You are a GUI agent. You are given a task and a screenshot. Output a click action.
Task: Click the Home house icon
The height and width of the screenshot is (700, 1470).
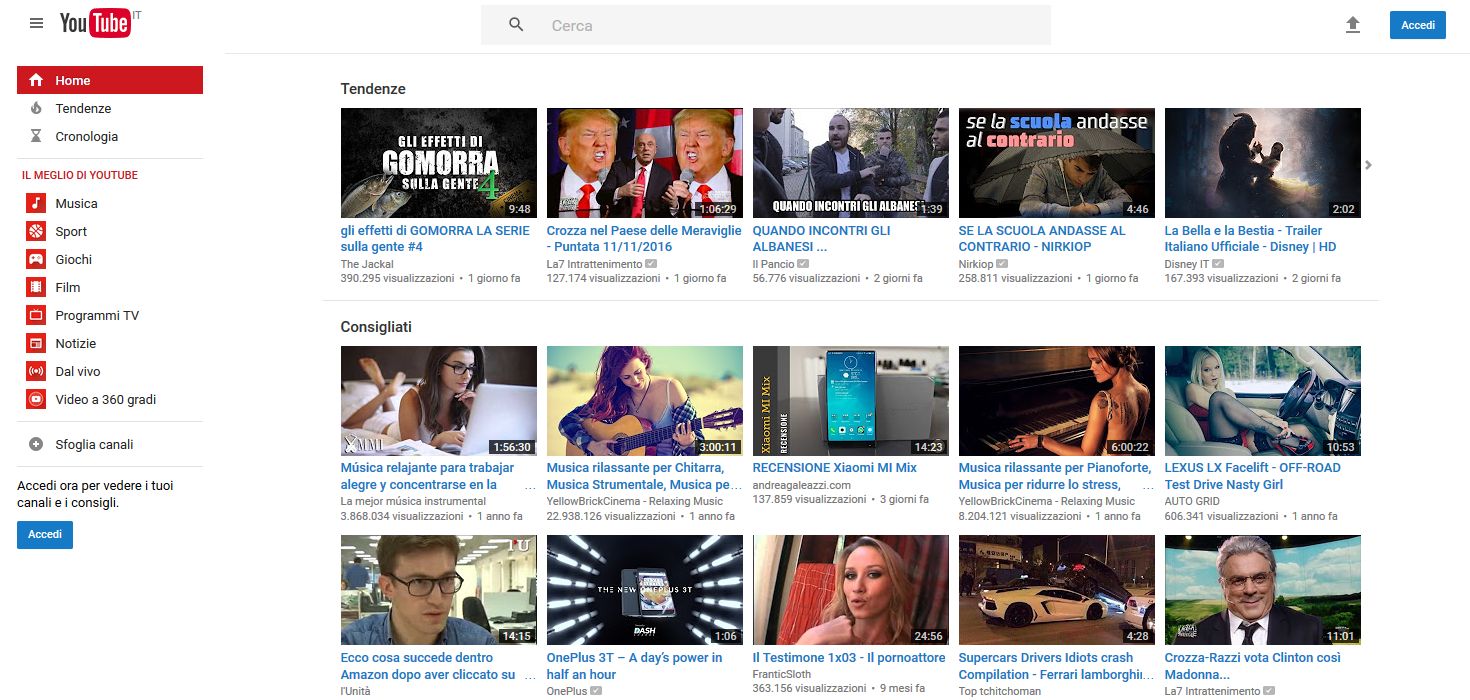pos(36,80)
